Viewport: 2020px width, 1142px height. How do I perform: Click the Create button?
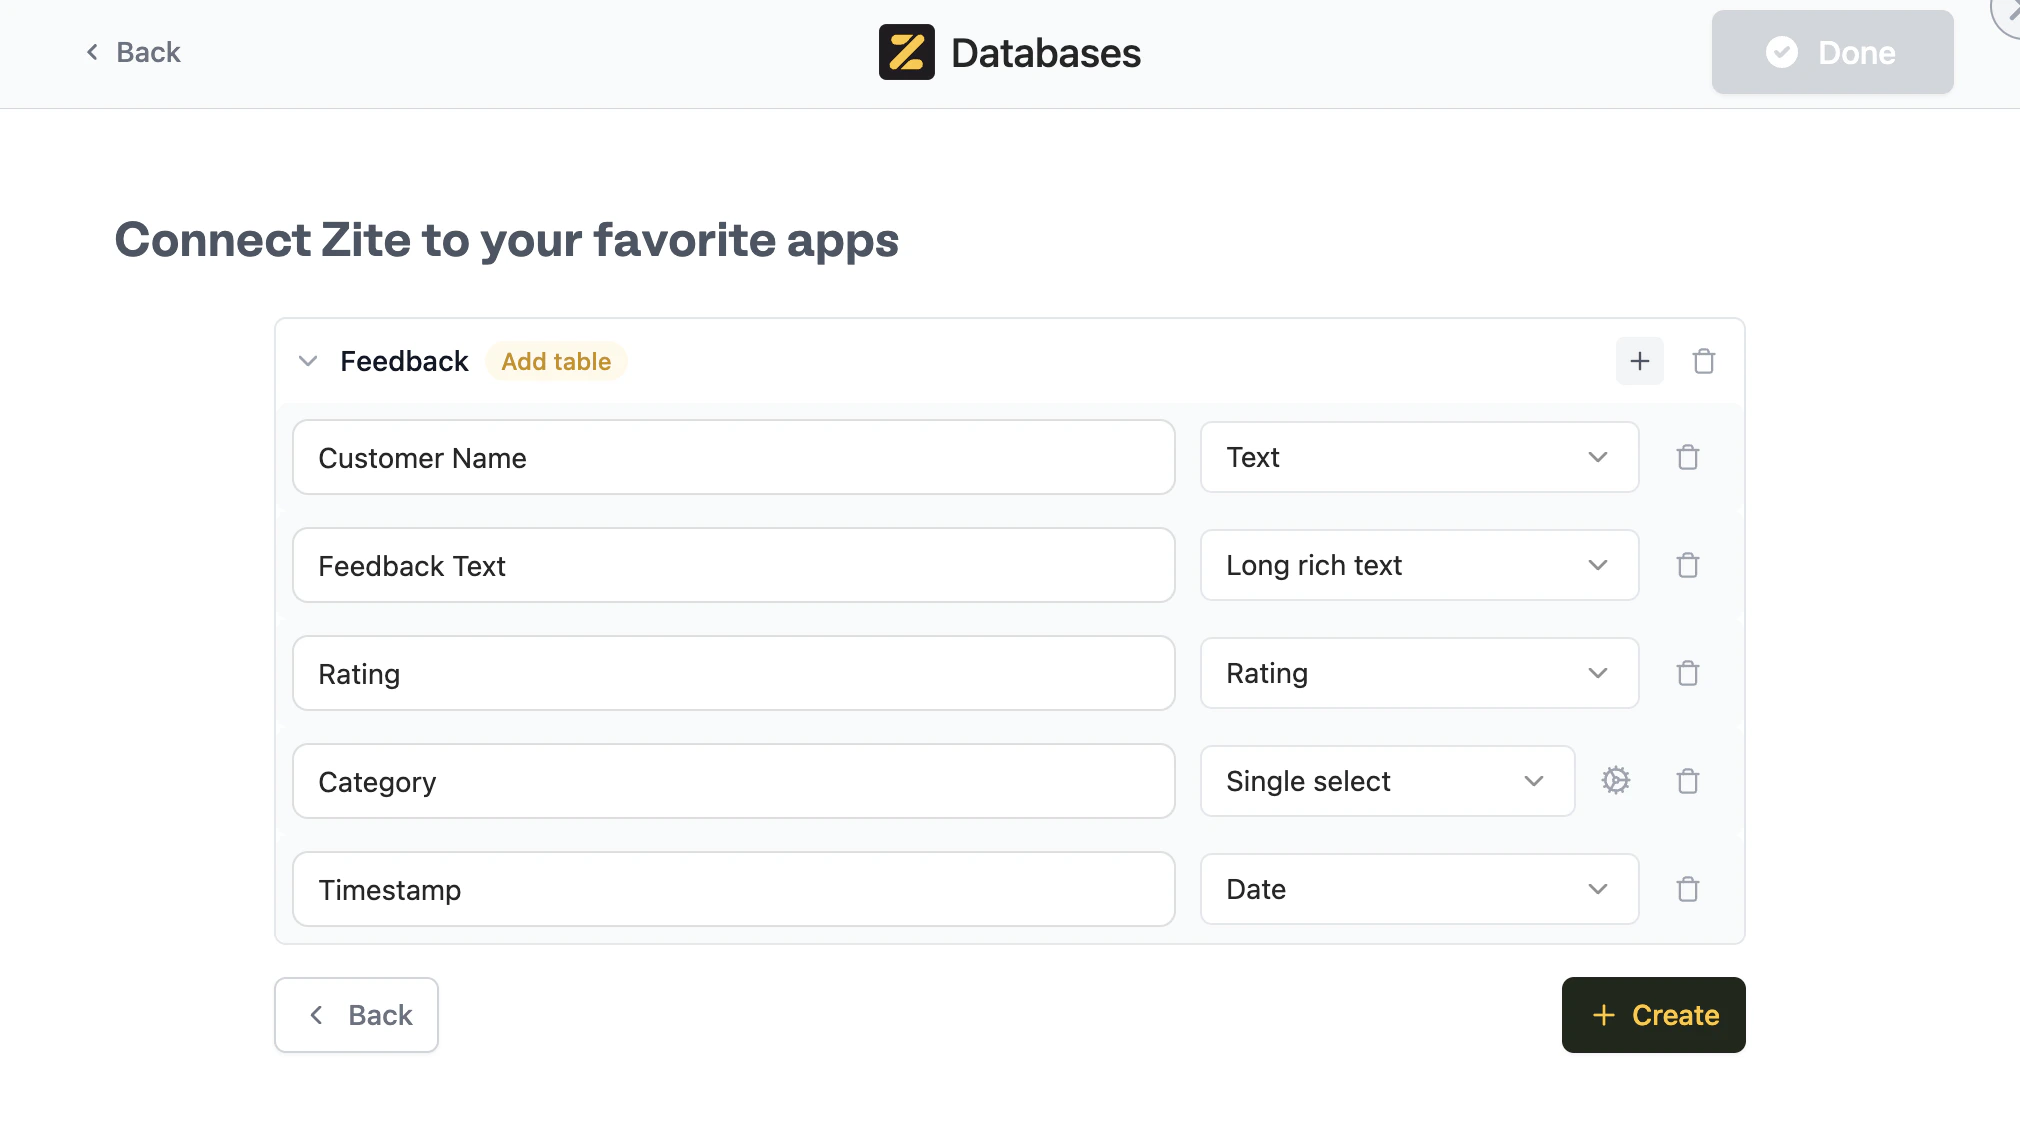(1653, 1015)
